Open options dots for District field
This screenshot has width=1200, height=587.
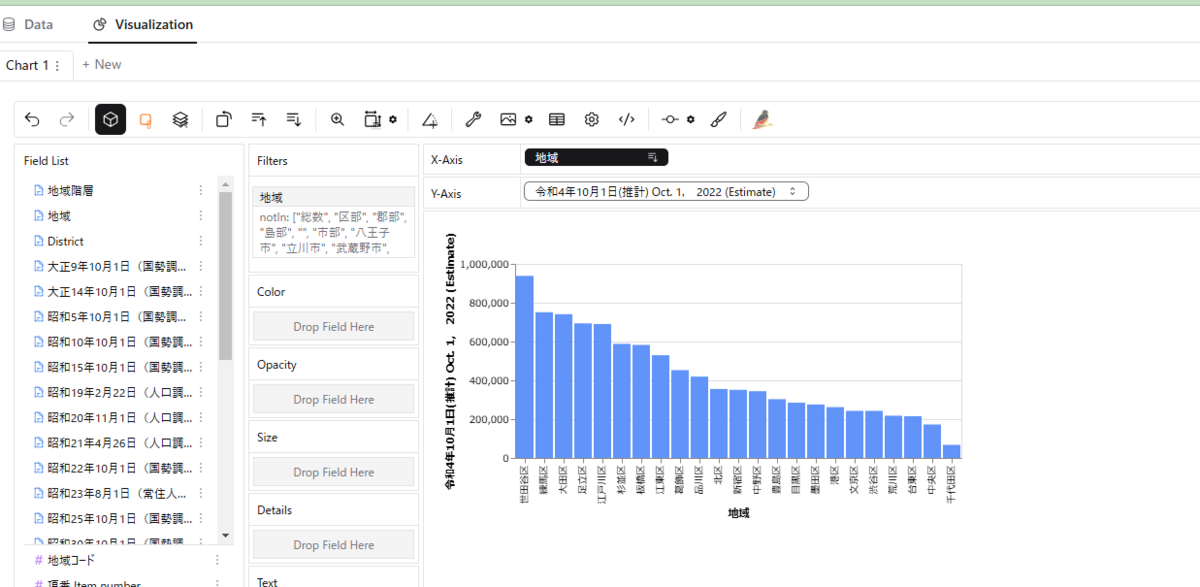coord(201,241)
